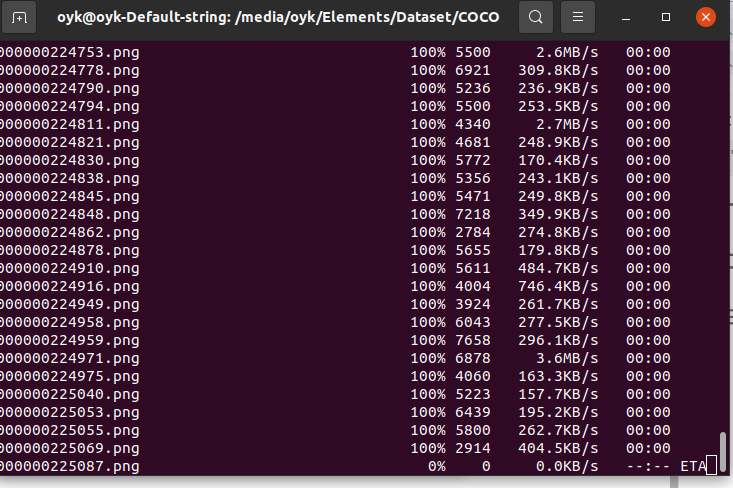Click the 0% progress value
This screenshot has height=488, width=733.
tap(437, 466)
